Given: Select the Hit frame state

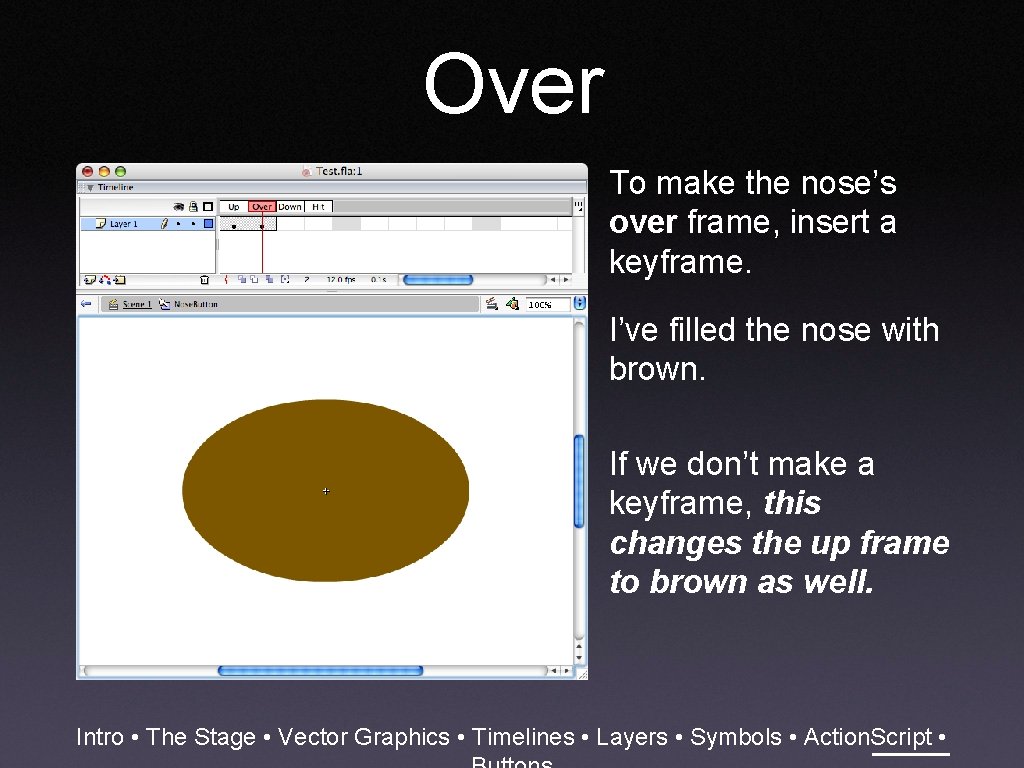Looking at the screenshot, I should point(318,206).
